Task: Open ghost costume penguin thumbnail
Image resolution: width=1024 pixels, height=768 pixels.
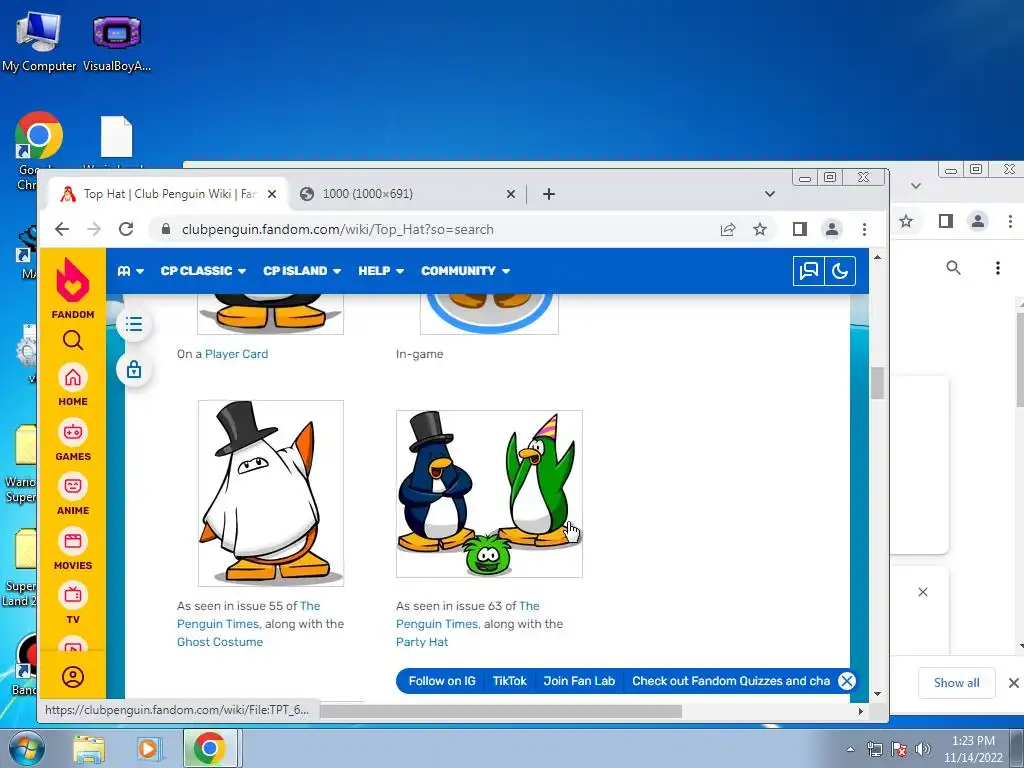Action: pos(270,493)
